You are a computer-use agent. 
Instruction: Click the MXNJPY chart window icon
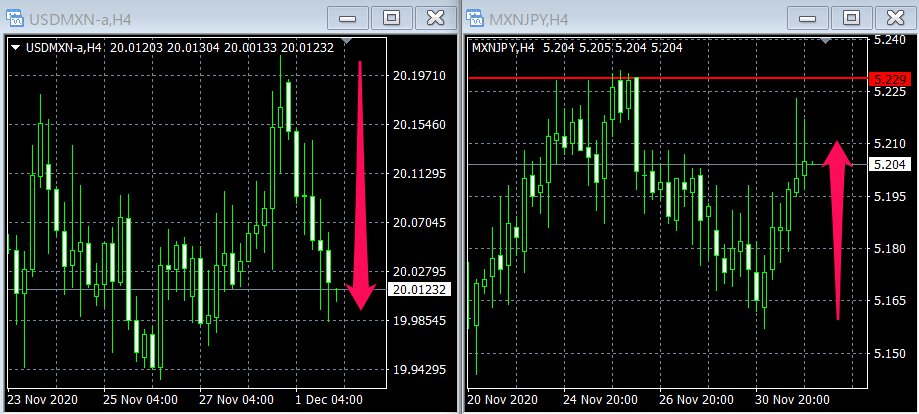[474, 18]
